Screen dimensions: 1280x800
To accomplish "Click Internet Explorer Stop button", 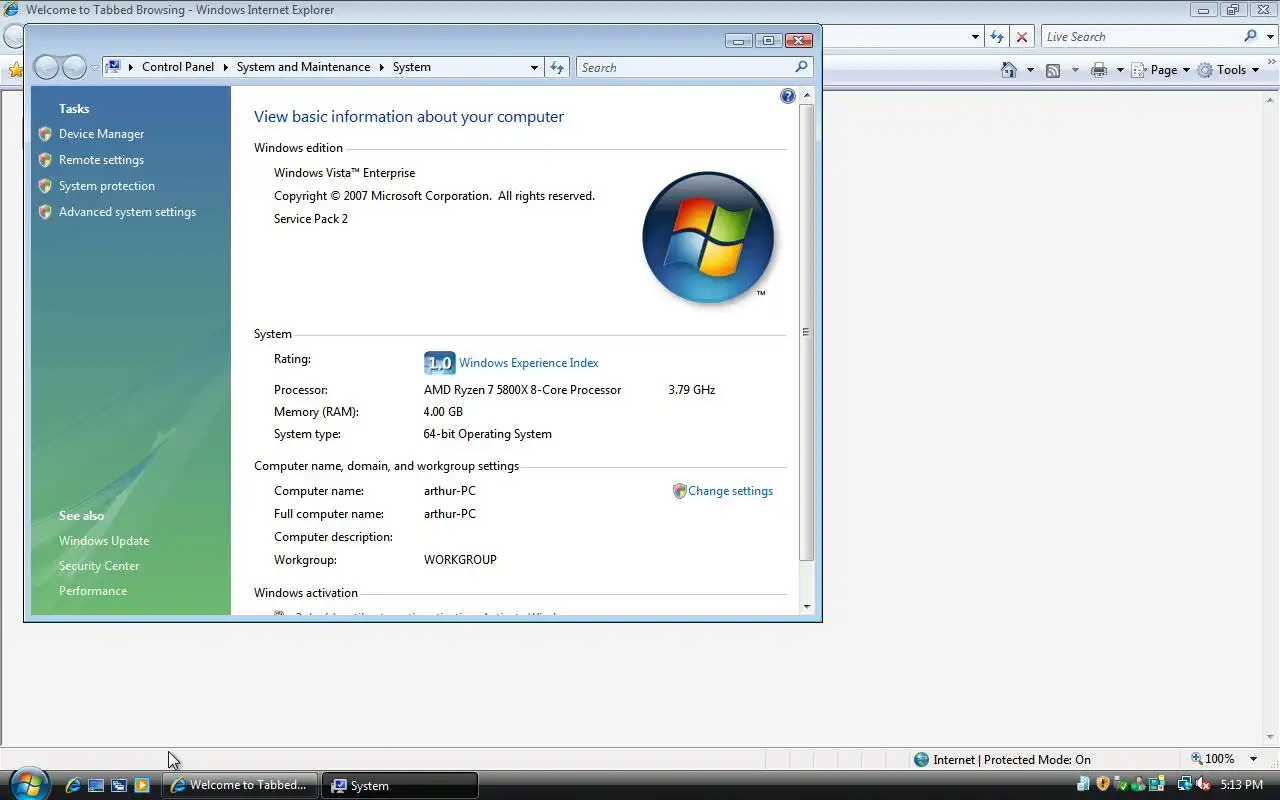I will tap(1021, 36).
